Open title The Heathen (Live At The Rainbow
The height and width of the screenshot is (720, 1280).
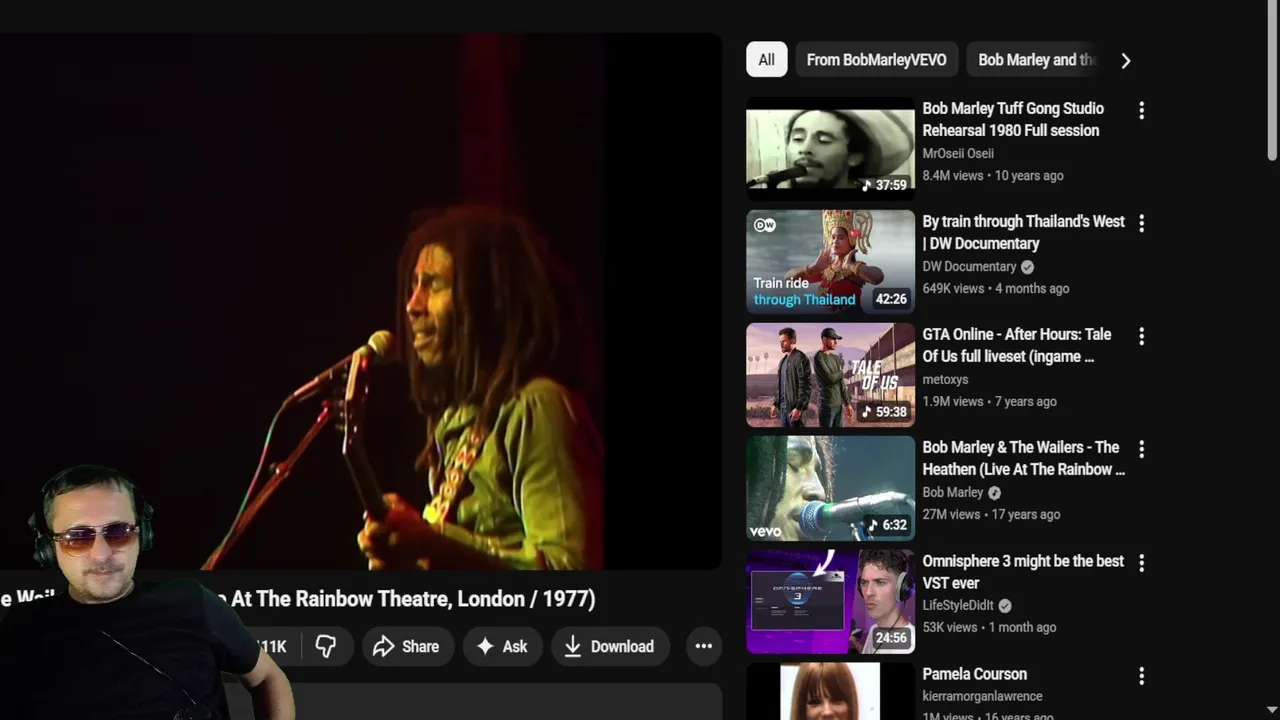1023,458
